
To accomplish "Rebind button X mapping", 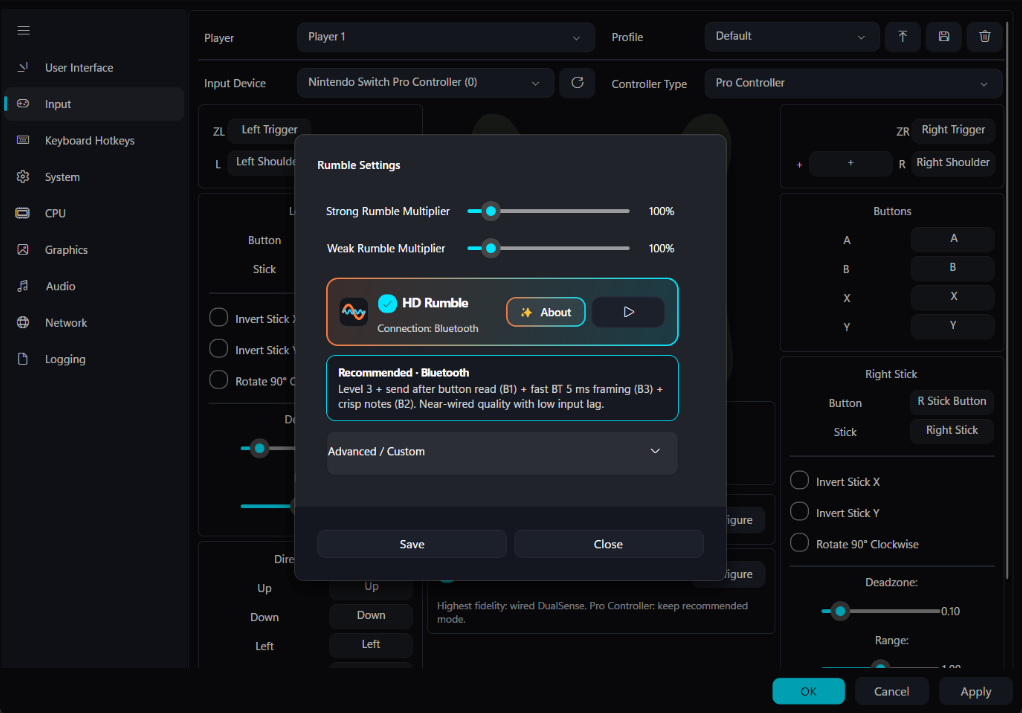I will (953, 297).
